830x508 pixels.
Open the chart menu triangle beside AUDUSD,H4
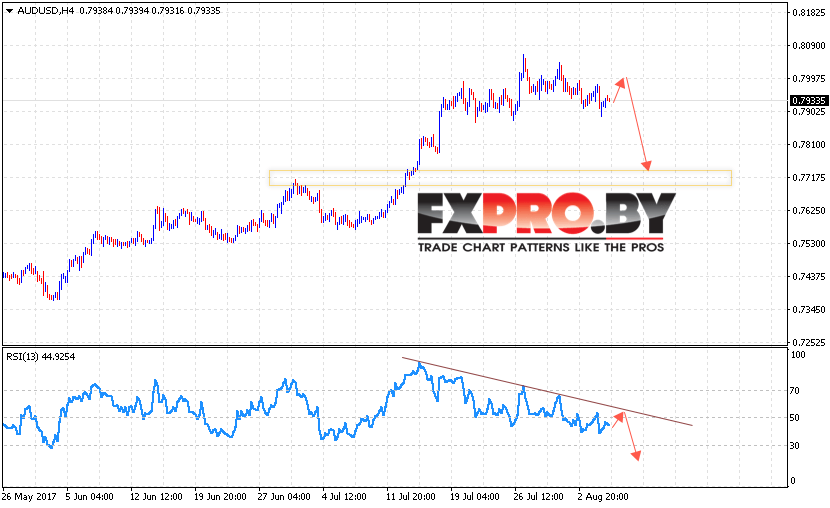click(x=9, y=11)
